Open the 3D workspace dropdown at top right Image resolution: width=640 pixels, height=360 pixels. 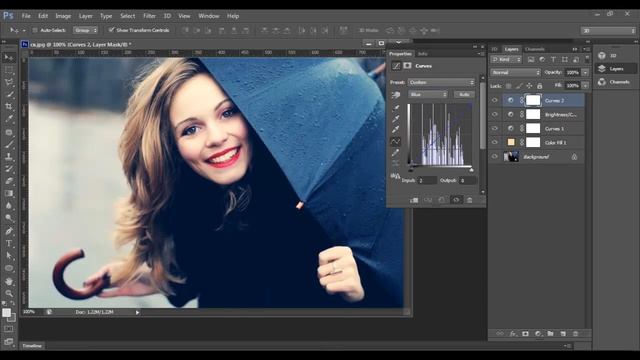click(x=608, y=31)
